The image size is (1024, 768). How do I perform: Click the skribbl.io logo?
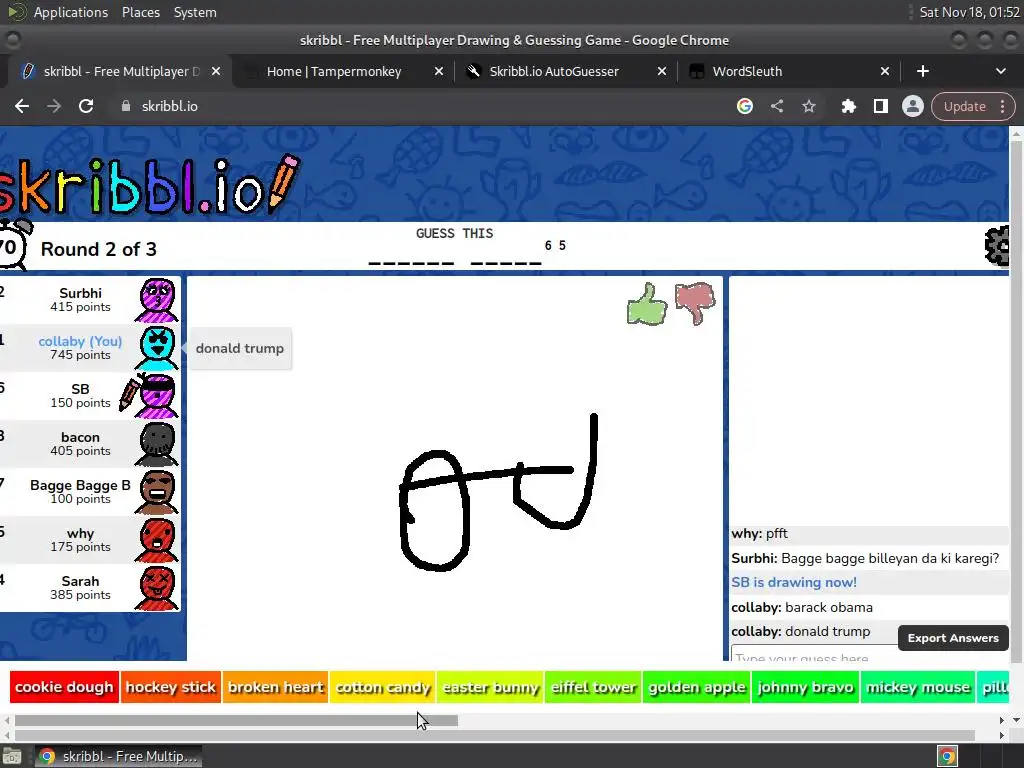pyautogui.click(x=149, y=184)
